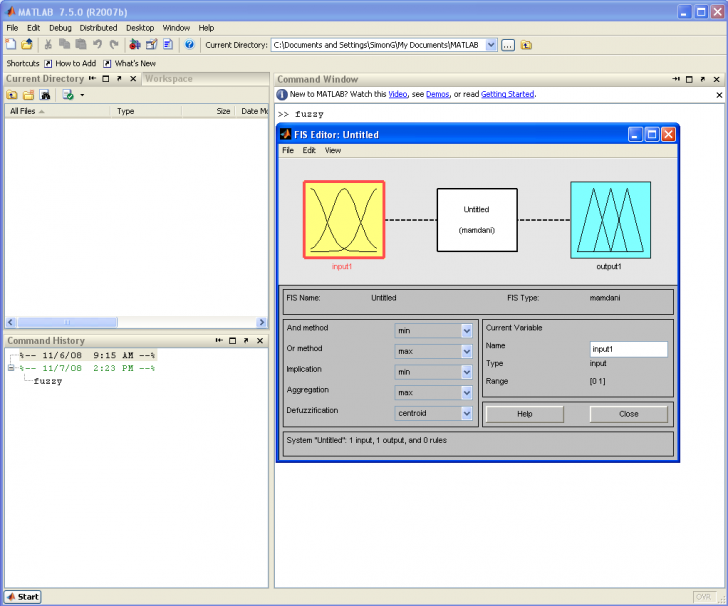Click the Copy toolbar icon
Screen dimensions: 728x606
coord(65,45)
